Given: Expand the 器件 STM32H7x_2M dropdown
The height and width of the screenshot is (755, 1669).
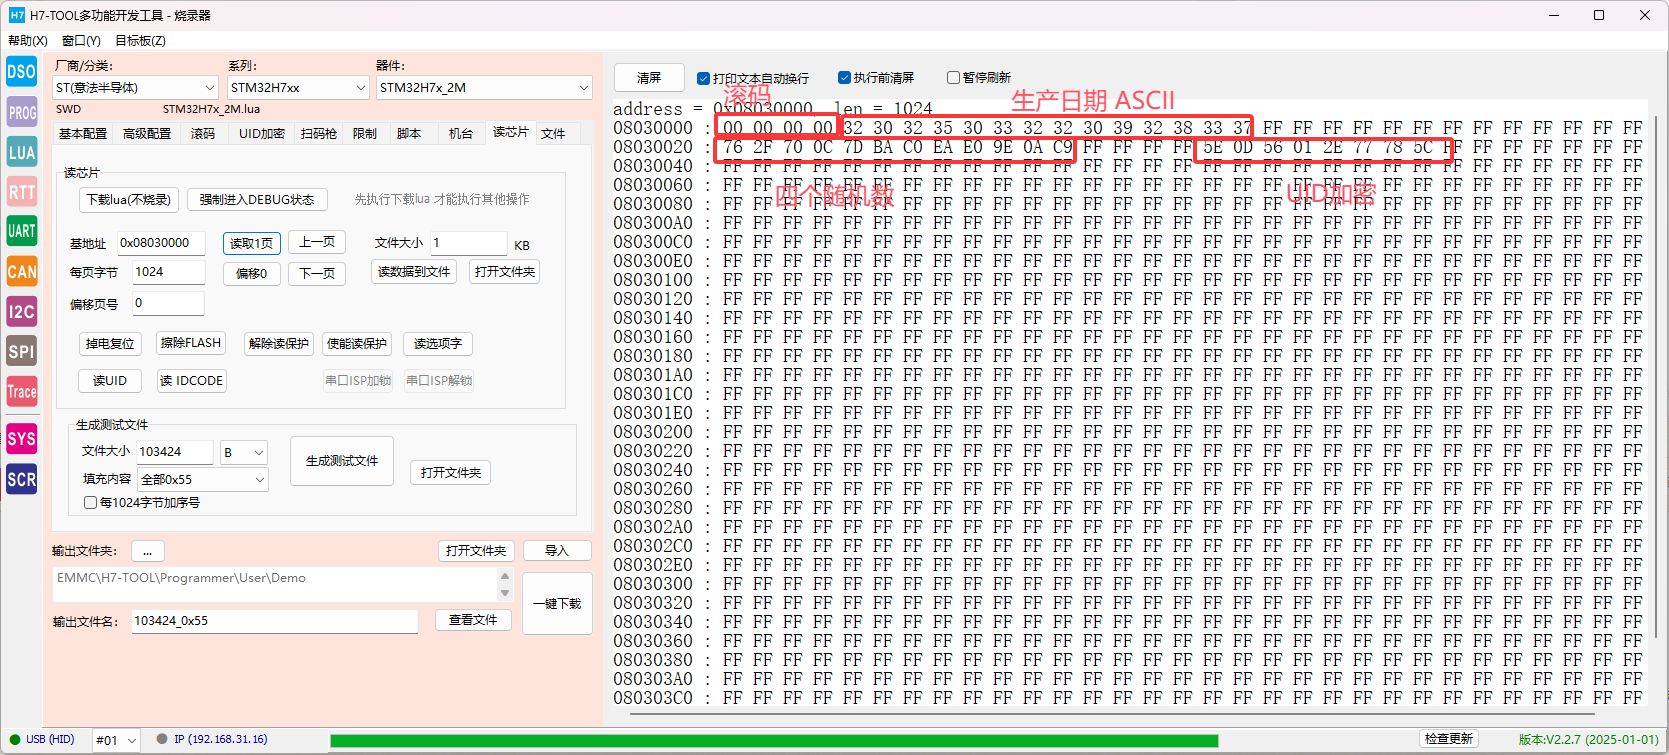Looking at the screenshot, I should pos(484,87).
